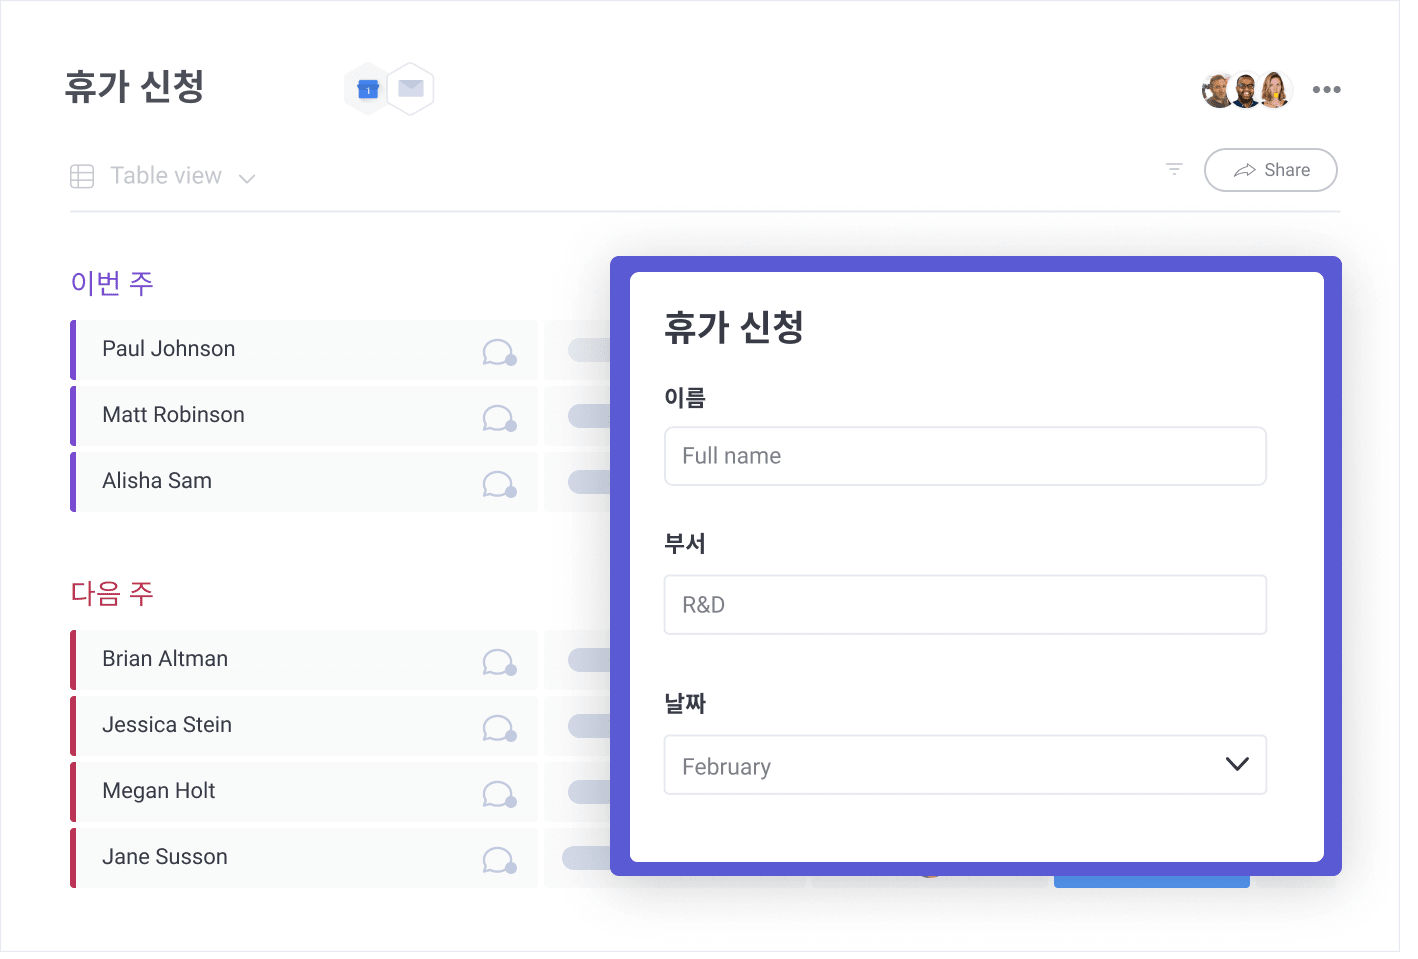Viewport: 1418px width, 959px height.
Task: Open the February date dropdown
Action: click(x=965, y=765)
